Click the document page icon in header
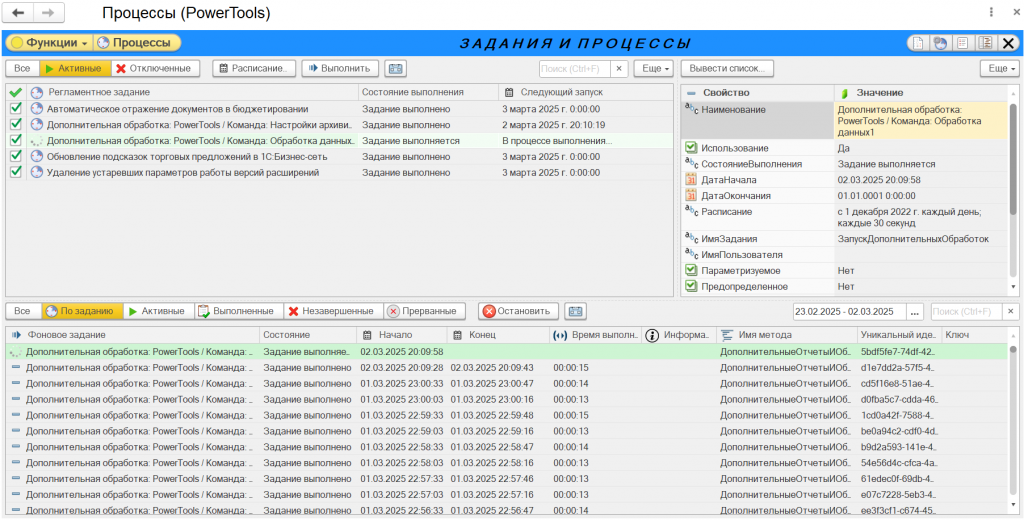This screenshot has height=520, width=1024. pos(918,44)
